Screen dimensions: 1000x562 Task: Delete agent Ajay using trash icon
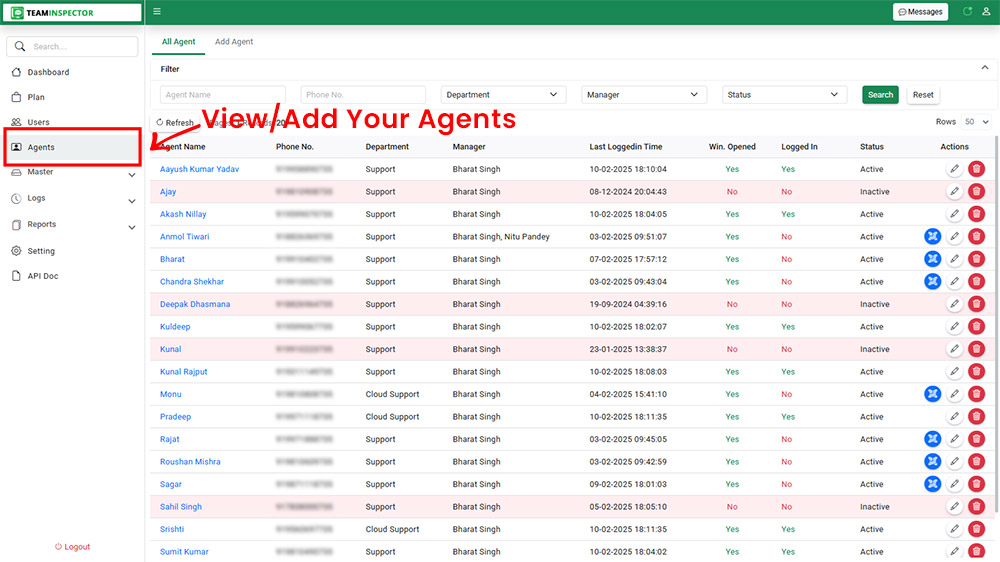click(976, 192)
